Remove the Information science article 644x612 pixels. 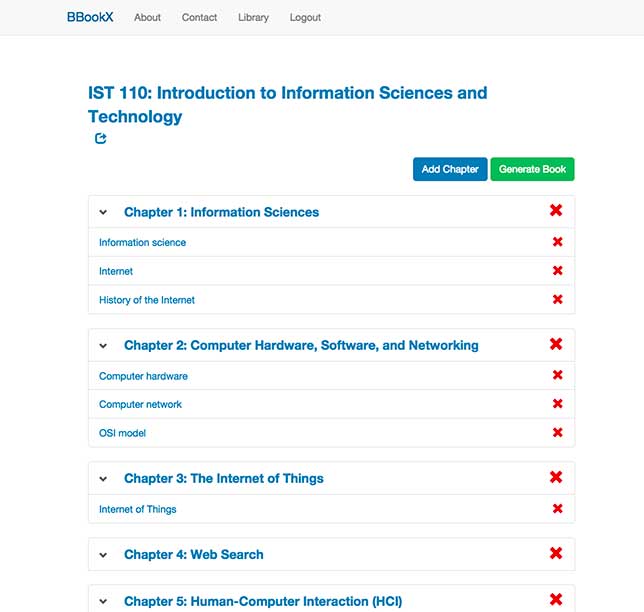557,242
